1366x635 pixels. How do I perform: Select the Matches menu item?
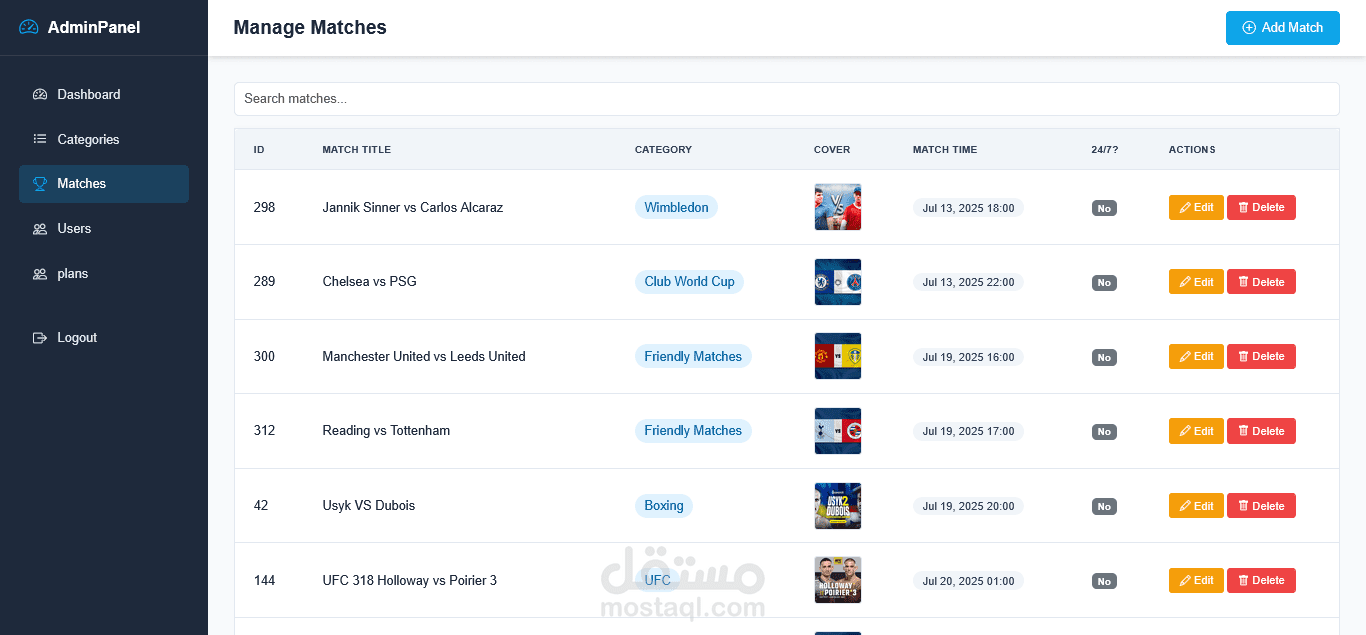(104, 184)
